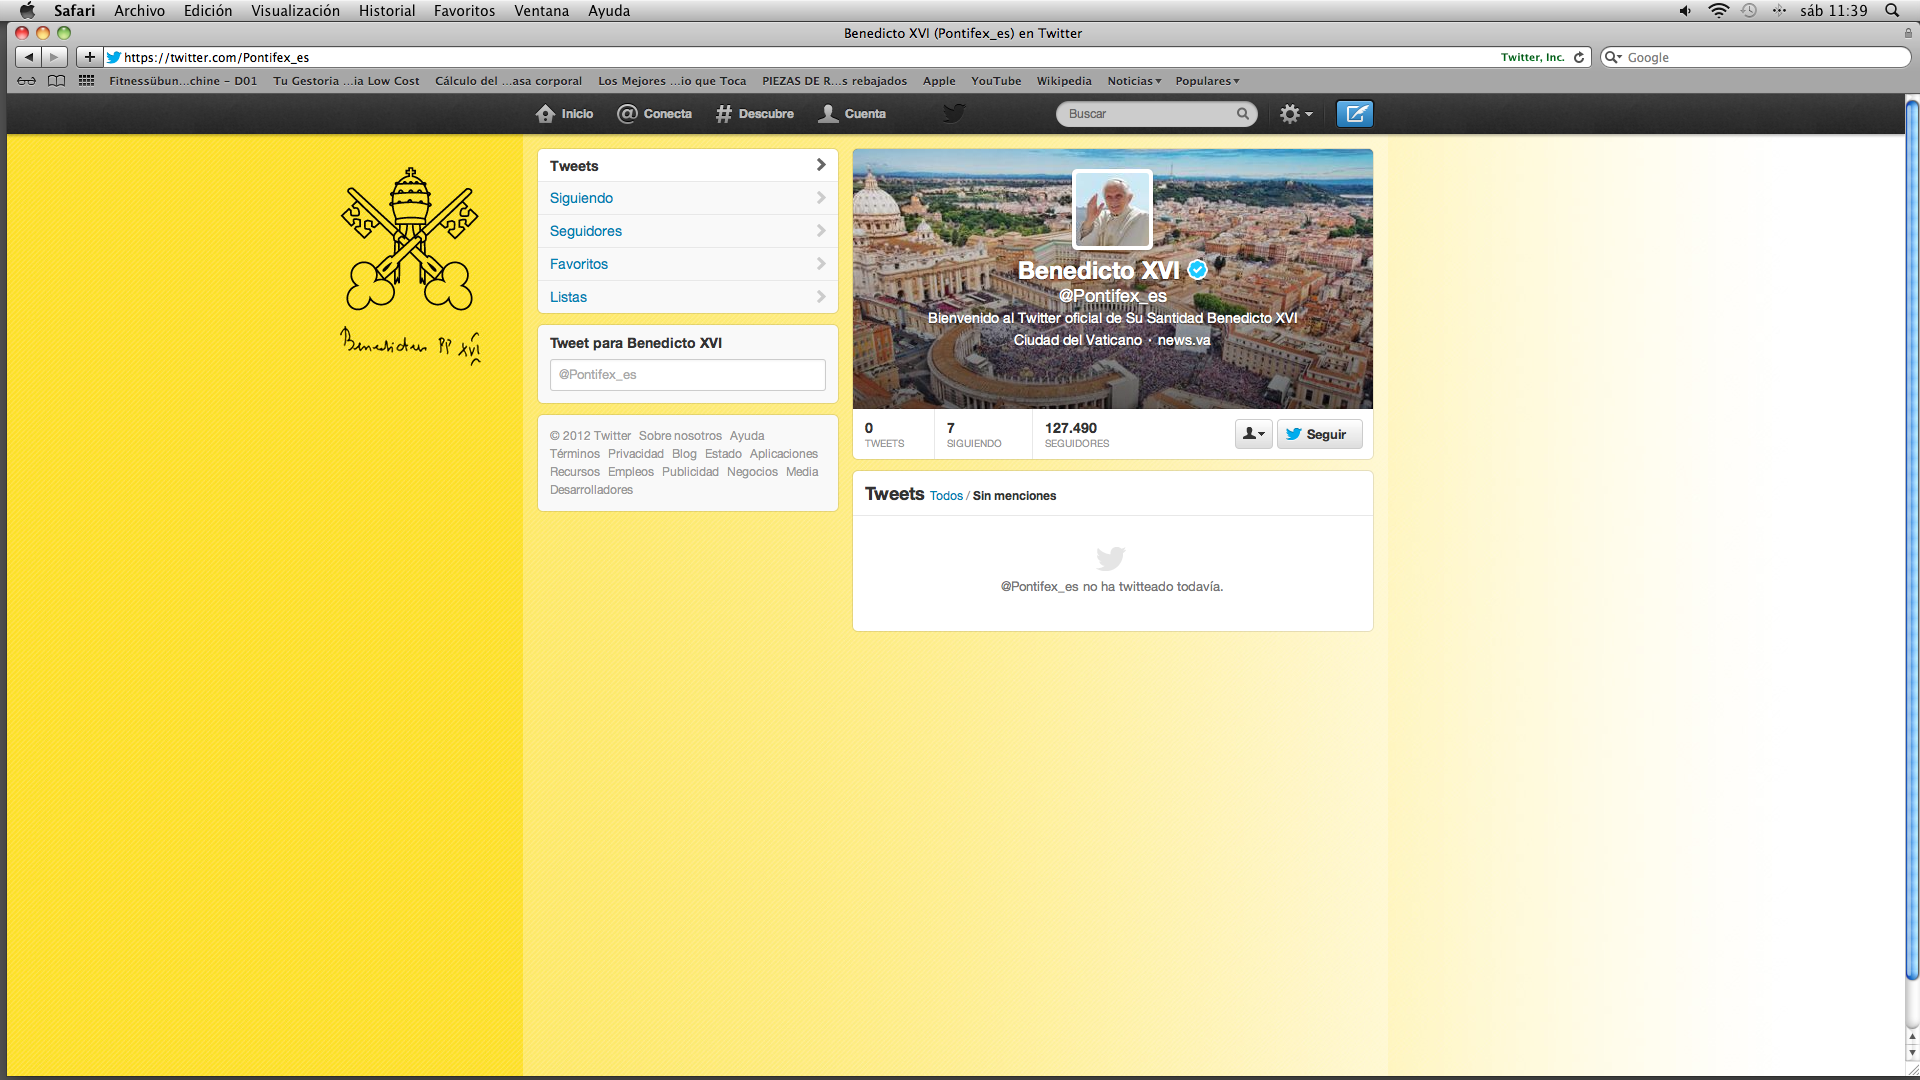Open the Siguiendo sidebar row
This screenshot has width=1920, height=1080.
[x=687, y=198]
